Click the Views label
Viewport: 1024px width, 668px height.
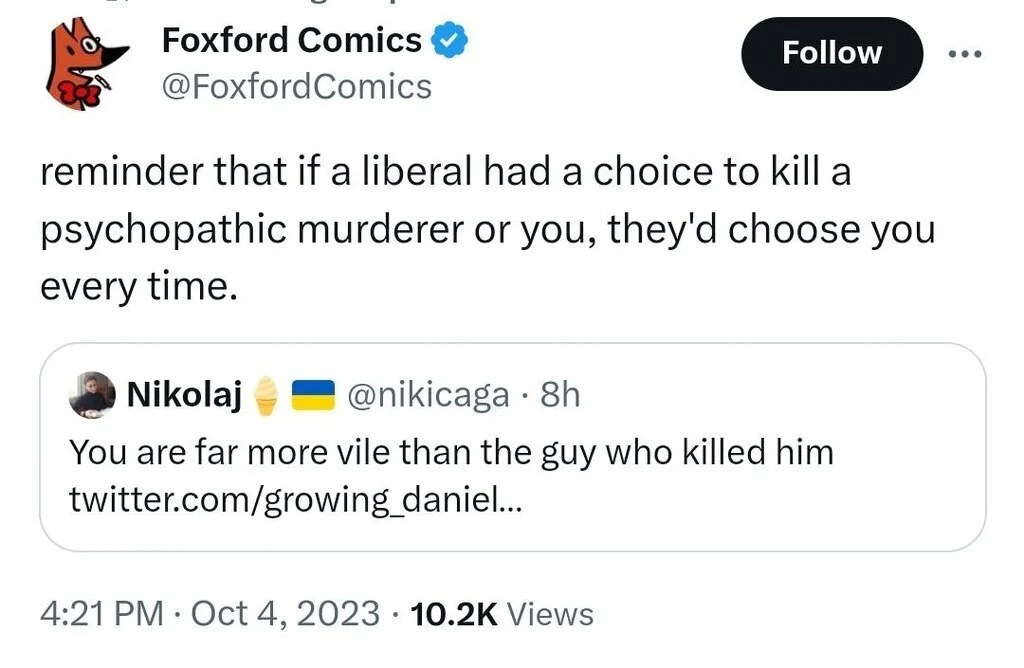(x=550, y=613)
